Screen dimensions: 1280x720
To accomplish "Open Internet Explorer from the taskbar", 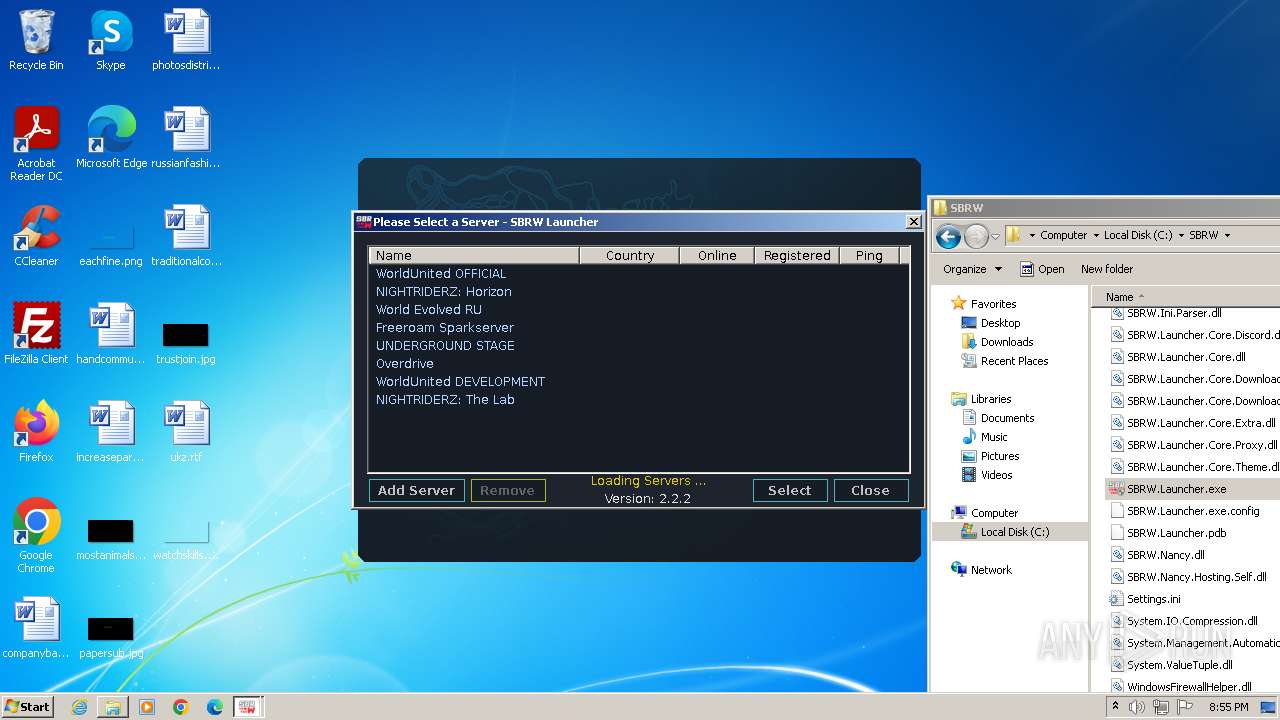I will pos(79,707).
